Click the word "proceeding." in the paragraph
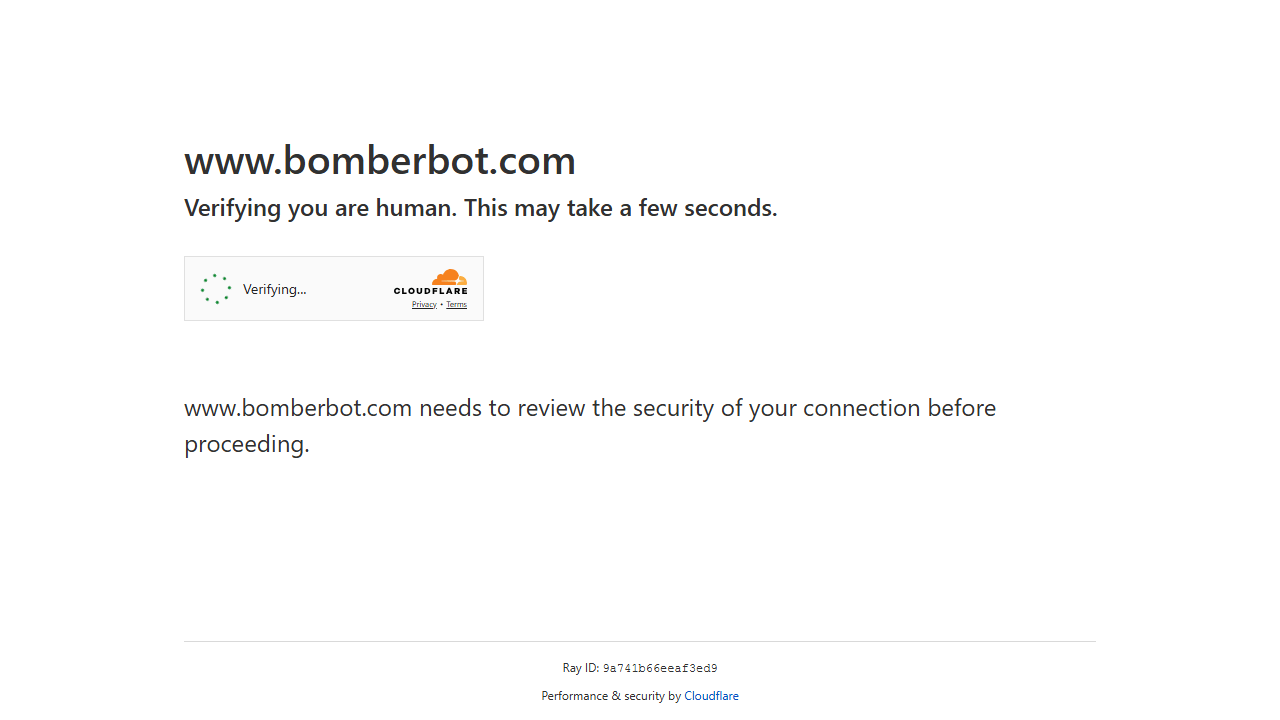Screen dimensions: 1280x720 247,445
